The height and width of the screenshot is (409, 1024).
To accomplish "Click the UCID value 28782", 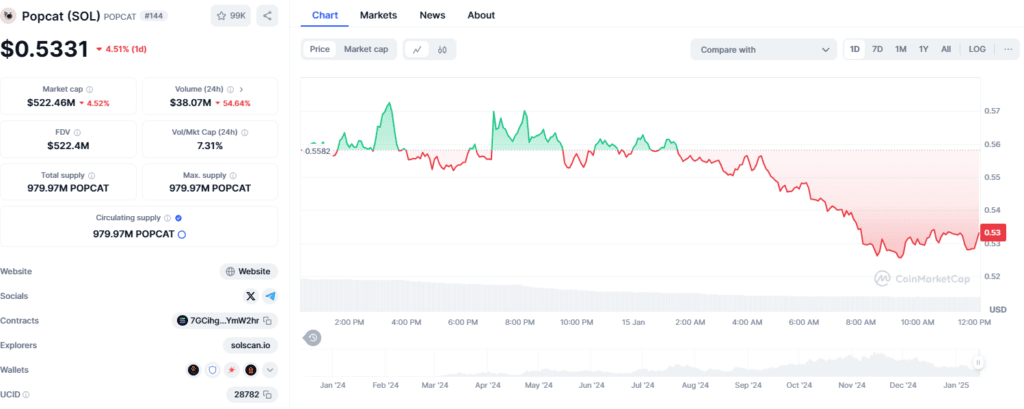I will pos(247,395).
